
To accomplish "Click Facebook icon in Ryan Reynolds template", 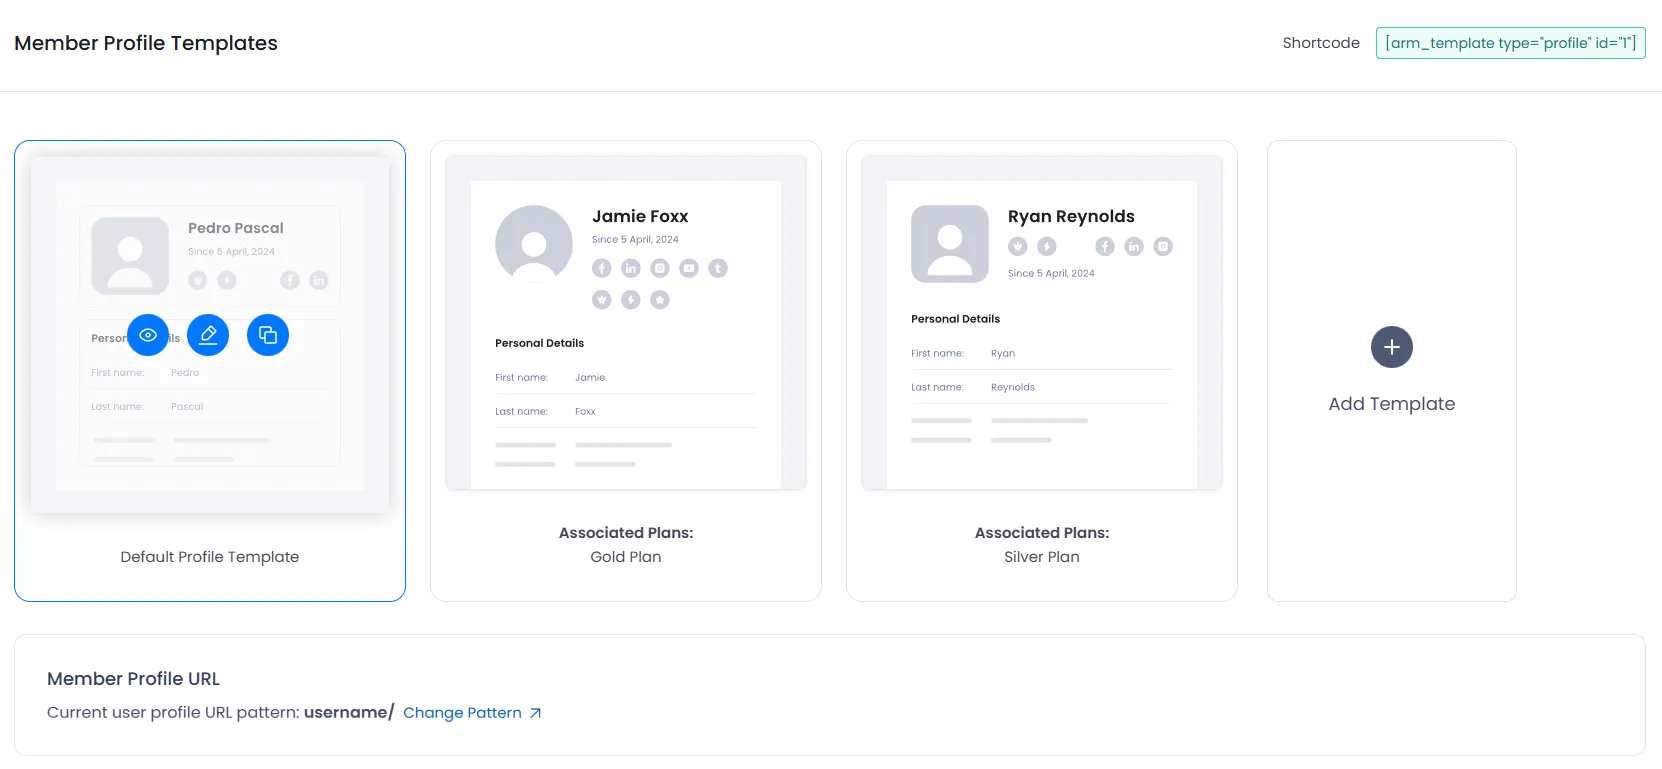I will [x=1105, y=246].
